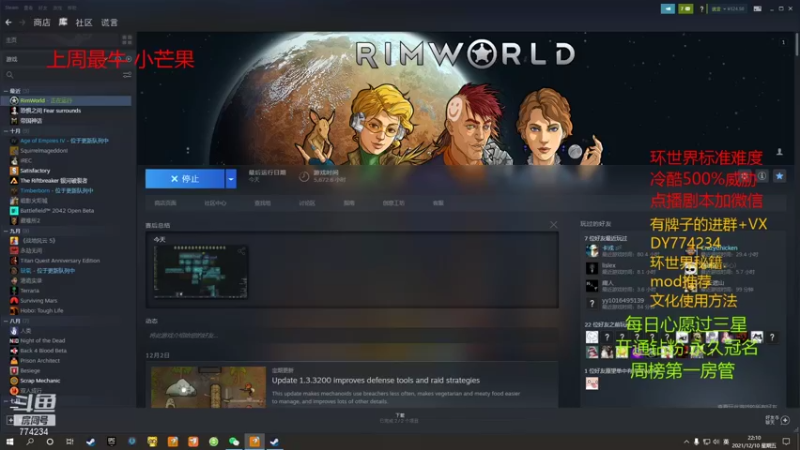Click the activity status input field
800x450 pixels.
(x=351, y=335)
